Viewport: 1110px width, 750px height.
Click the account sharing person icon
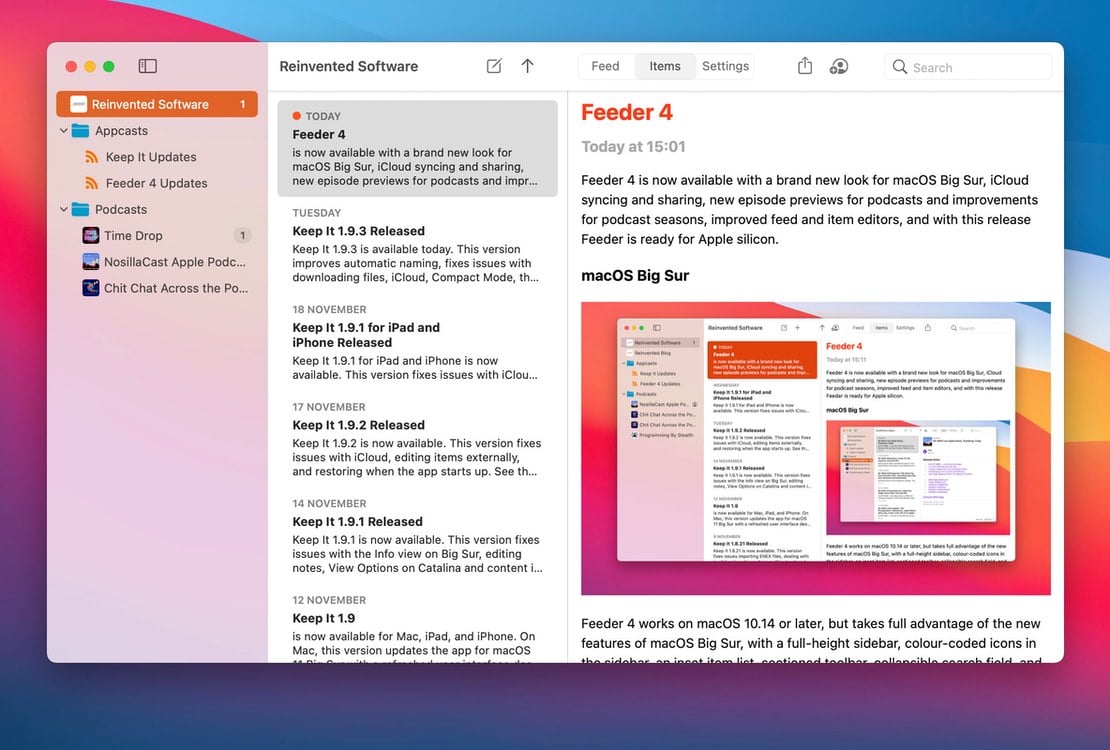[x=839, y=66]
